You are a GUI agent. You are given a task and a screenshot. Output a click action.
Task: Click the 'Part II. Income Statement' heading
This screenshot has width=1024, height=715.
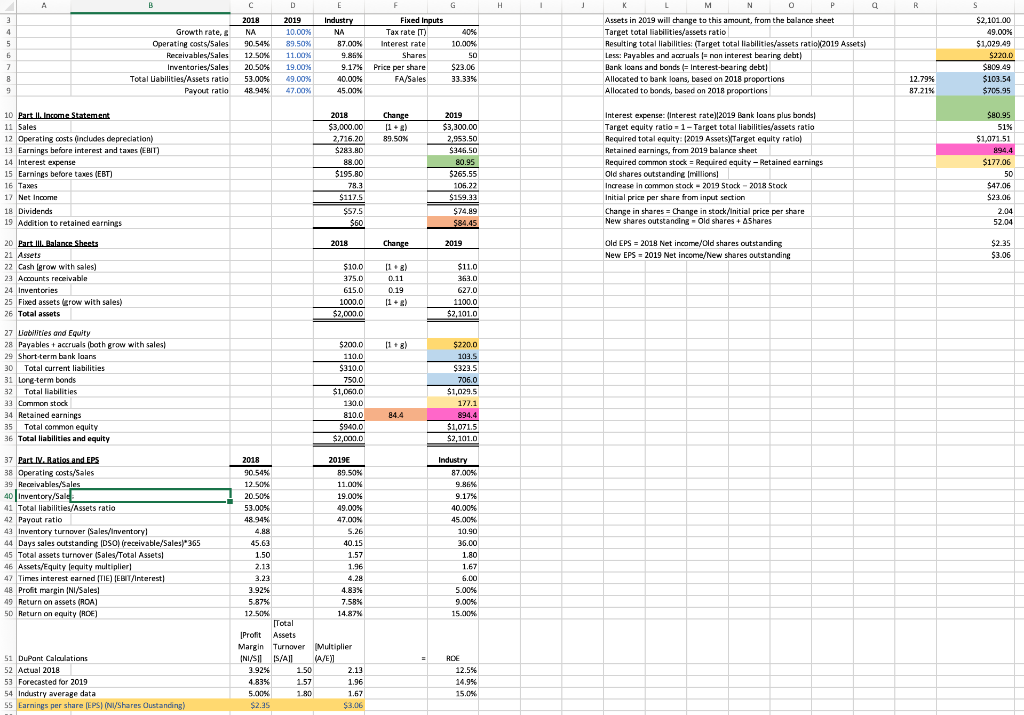(x=64, y=116)
